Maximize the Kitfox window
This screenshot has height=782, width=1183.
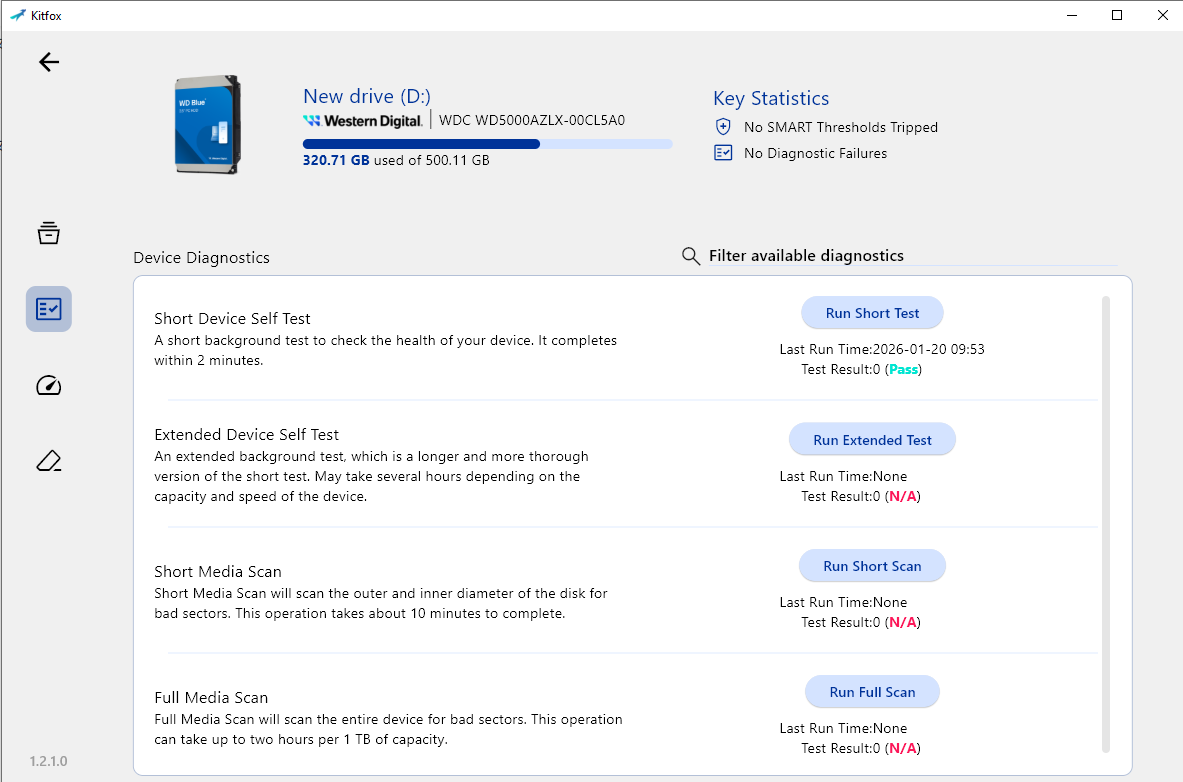[x=1117, y=15]
